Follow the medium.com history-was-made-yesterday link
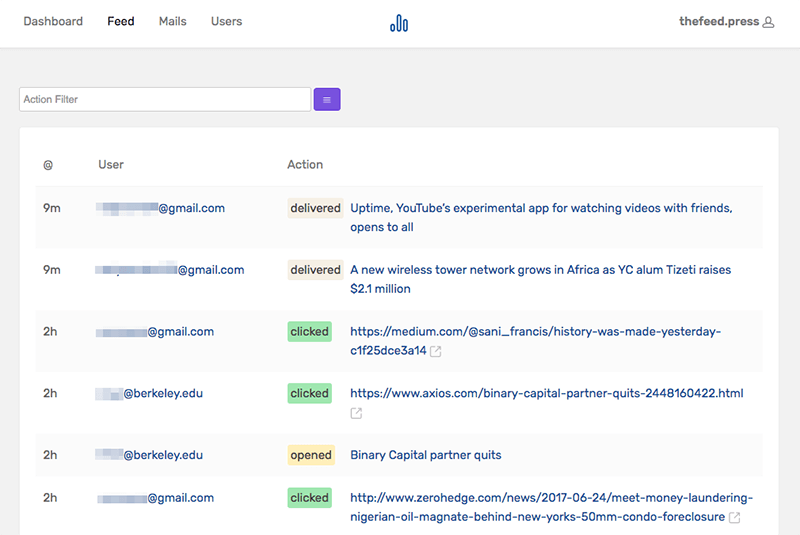This screenshot has height=535, width=800. pos(535,332)
